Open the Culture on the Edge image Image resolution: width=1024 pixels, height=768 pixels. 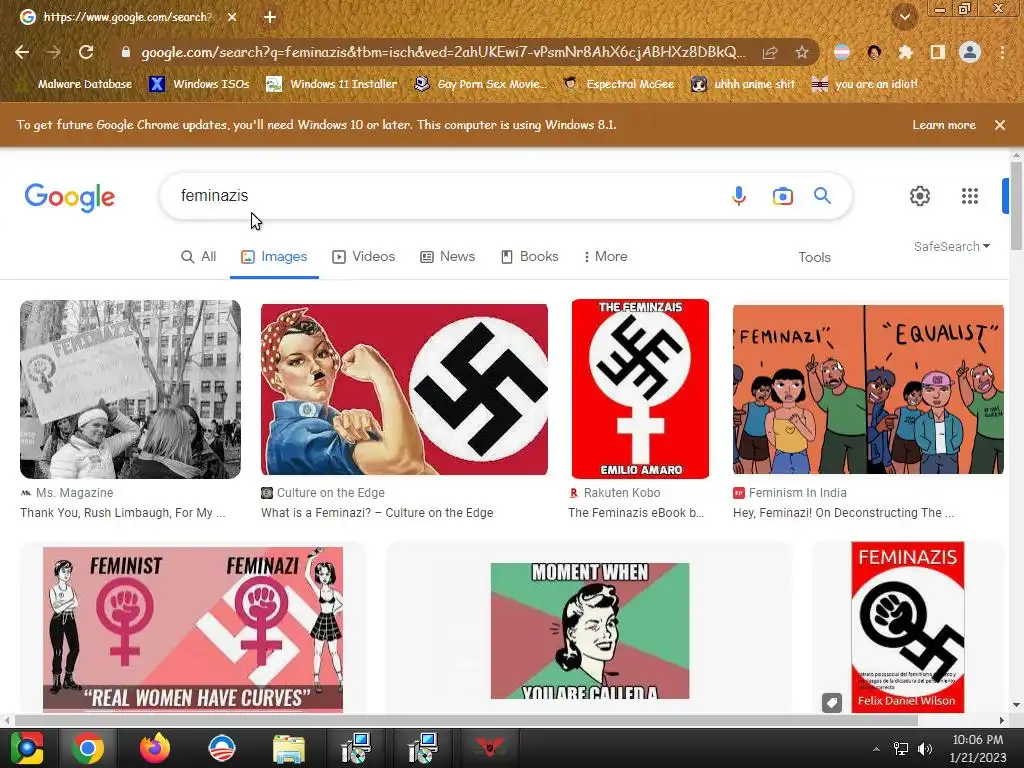pyautogui.click(x=404, y=389)
